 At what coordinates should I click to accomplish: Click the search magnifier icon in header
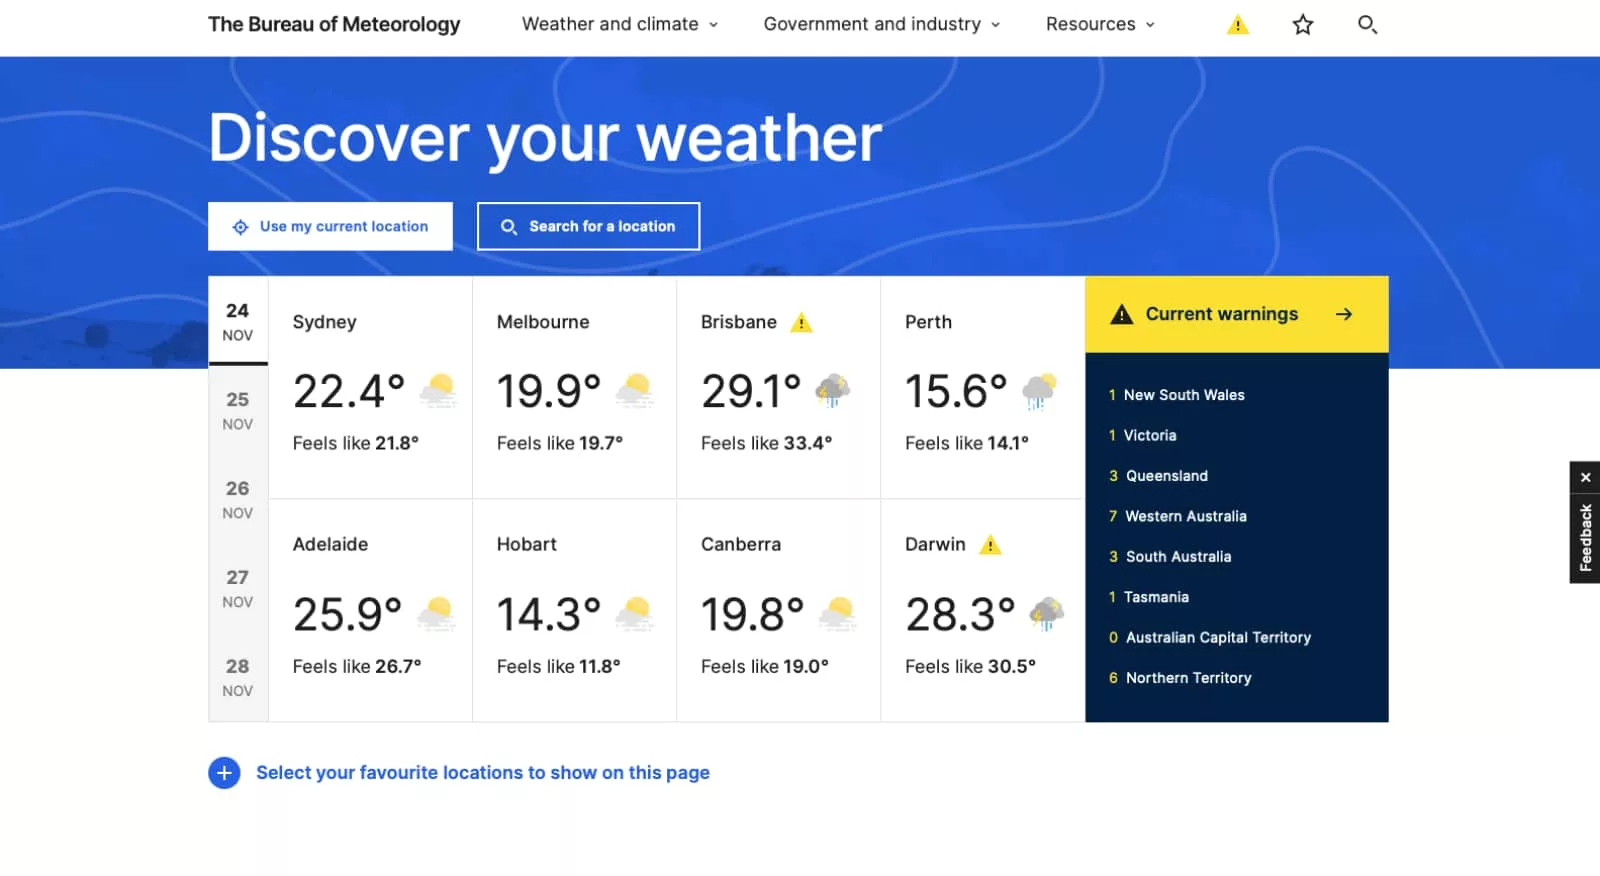tap(1367, 25)
